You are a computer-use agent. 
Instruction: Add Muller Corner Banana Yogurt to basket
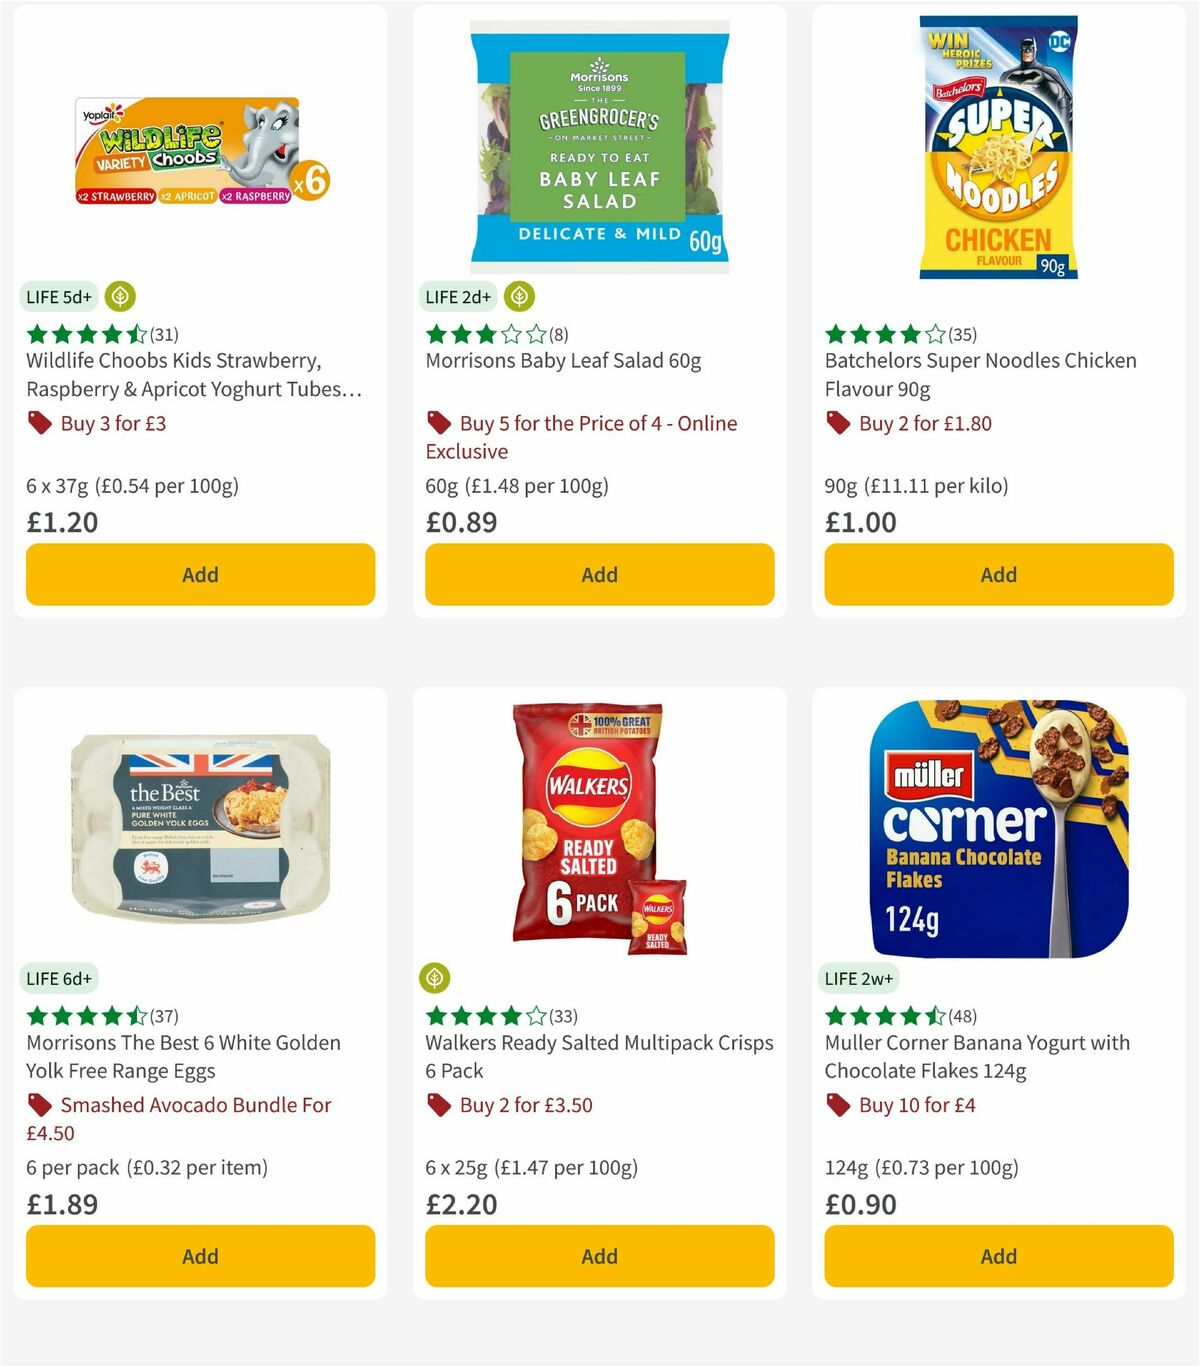click(998, 1256)
